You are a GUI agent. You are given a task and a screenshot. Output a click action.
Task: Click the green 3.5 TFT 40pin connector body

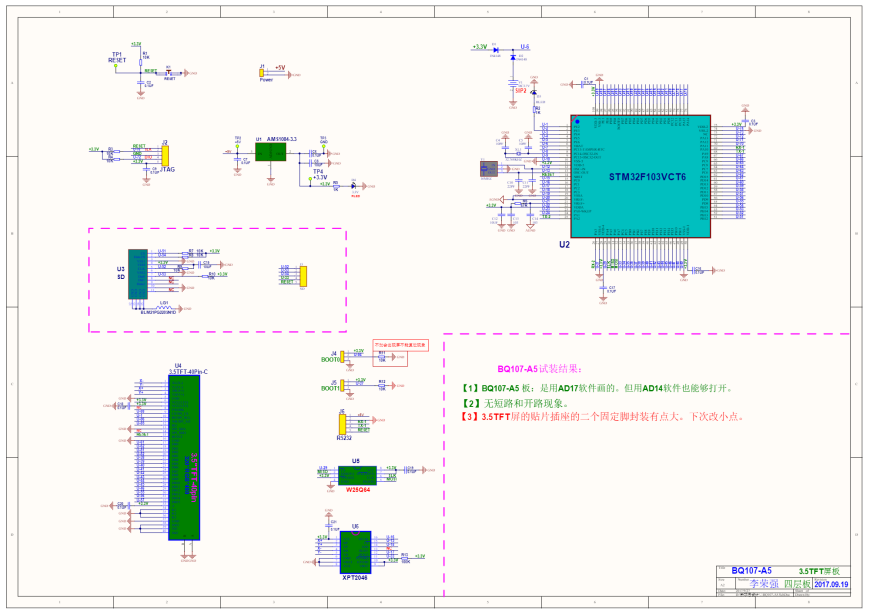click(x=184, y=458)
